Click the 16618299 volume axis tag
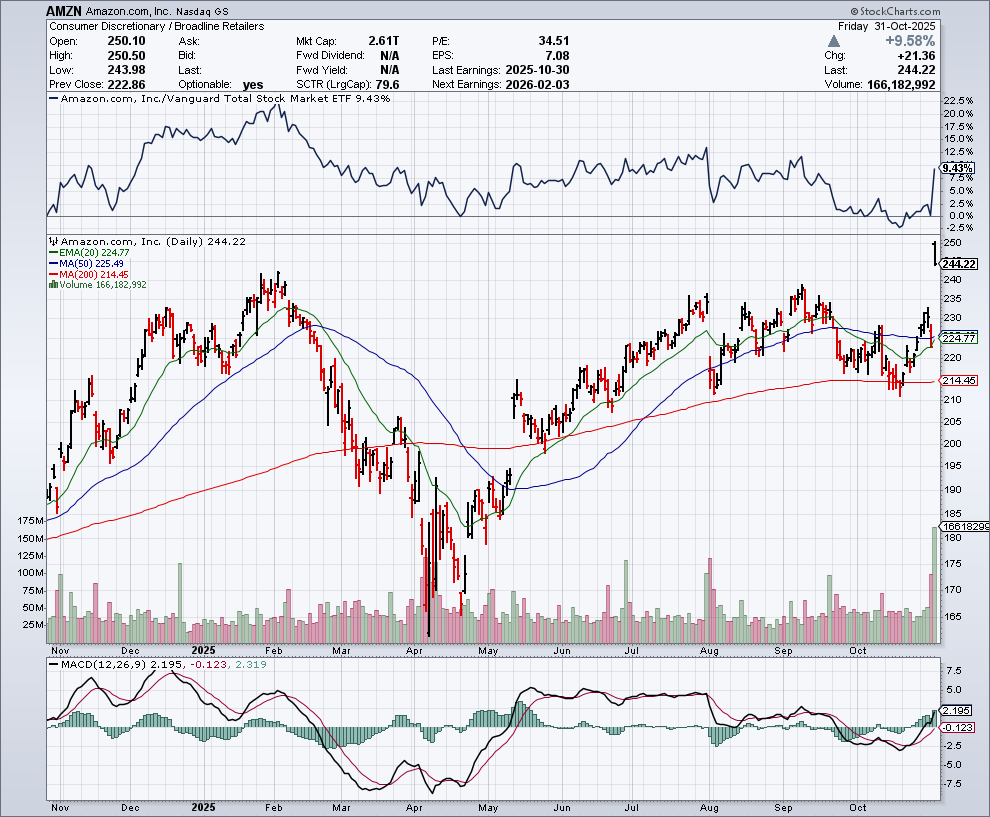The height and width of the screenshot is (817, 990). [965, 526]
